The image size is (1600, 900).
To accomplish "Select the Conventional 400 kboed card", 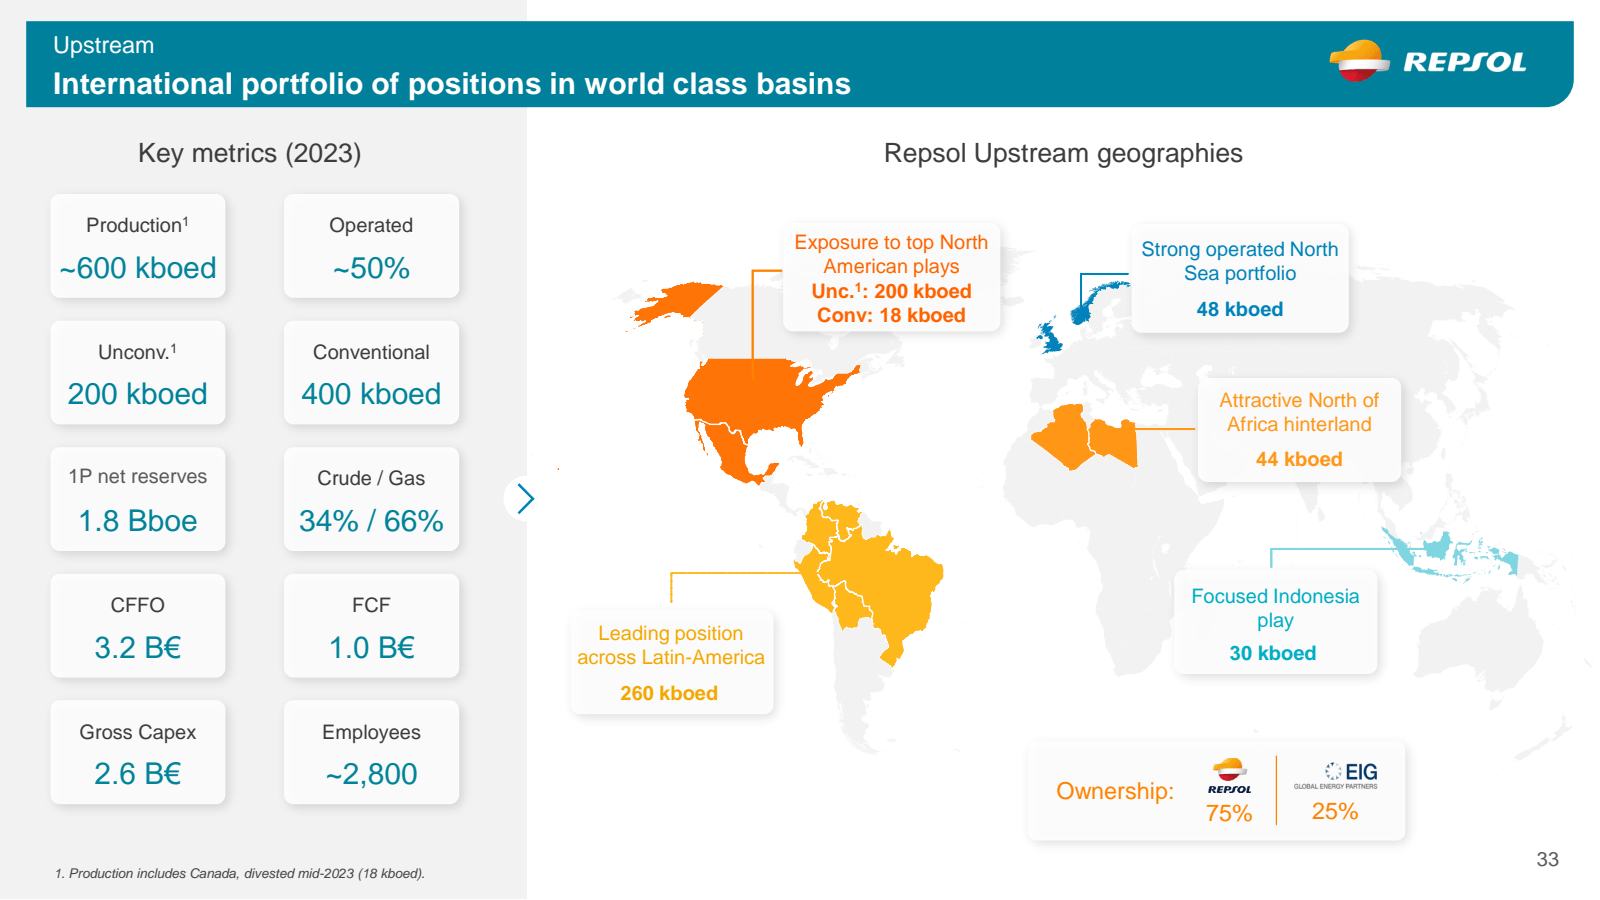I will coord(371,372).
